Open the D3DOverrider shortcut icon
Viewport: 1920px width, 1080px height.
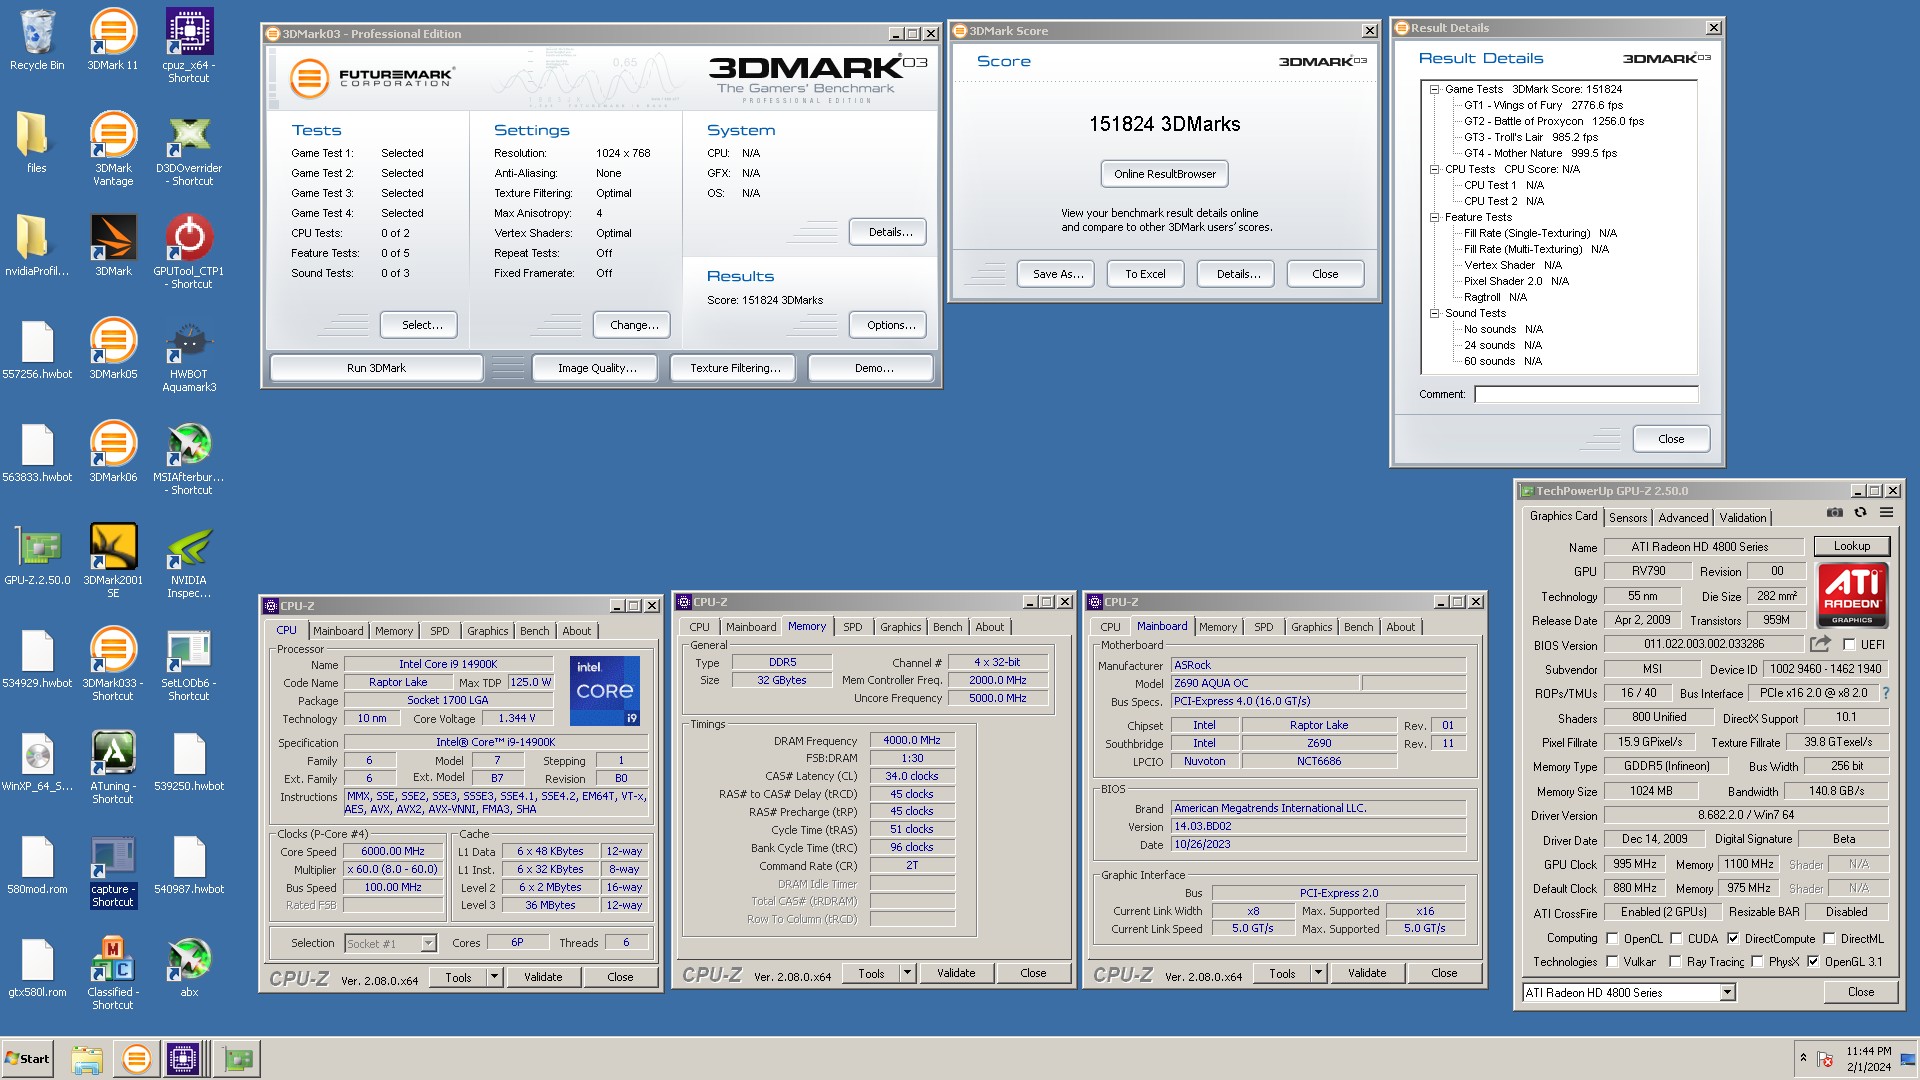click(x=189, y=149)
